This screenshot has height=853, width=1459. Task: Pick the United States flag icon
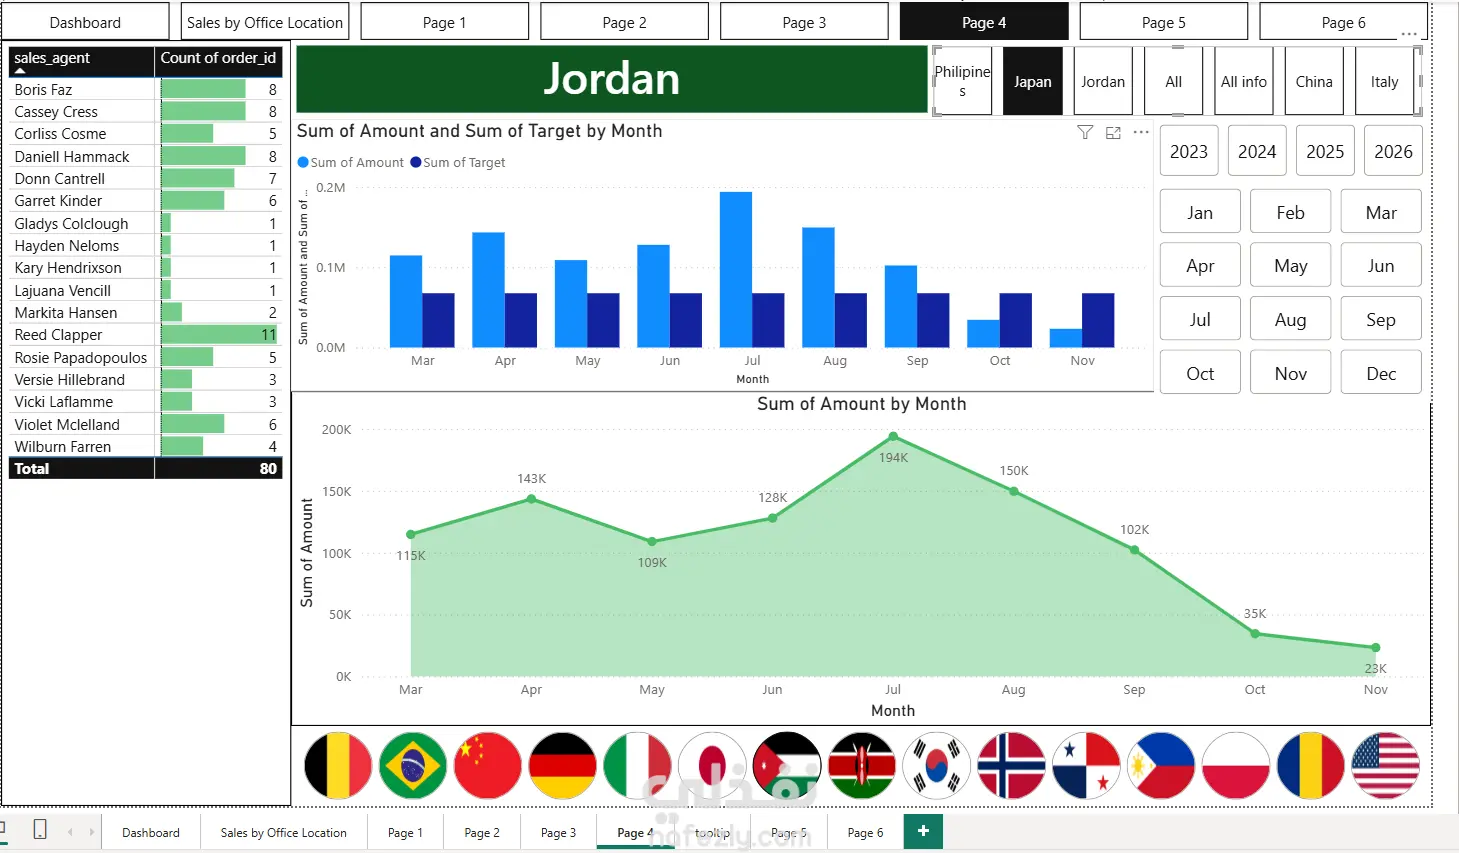1385,766
